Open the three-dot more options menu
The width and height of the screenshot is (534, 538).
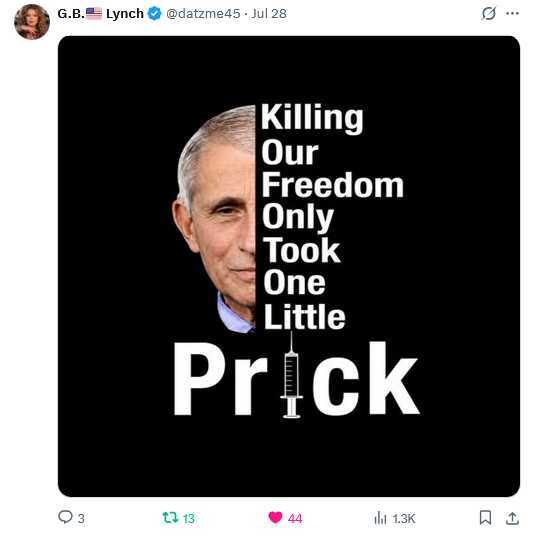tap(512, 13)
